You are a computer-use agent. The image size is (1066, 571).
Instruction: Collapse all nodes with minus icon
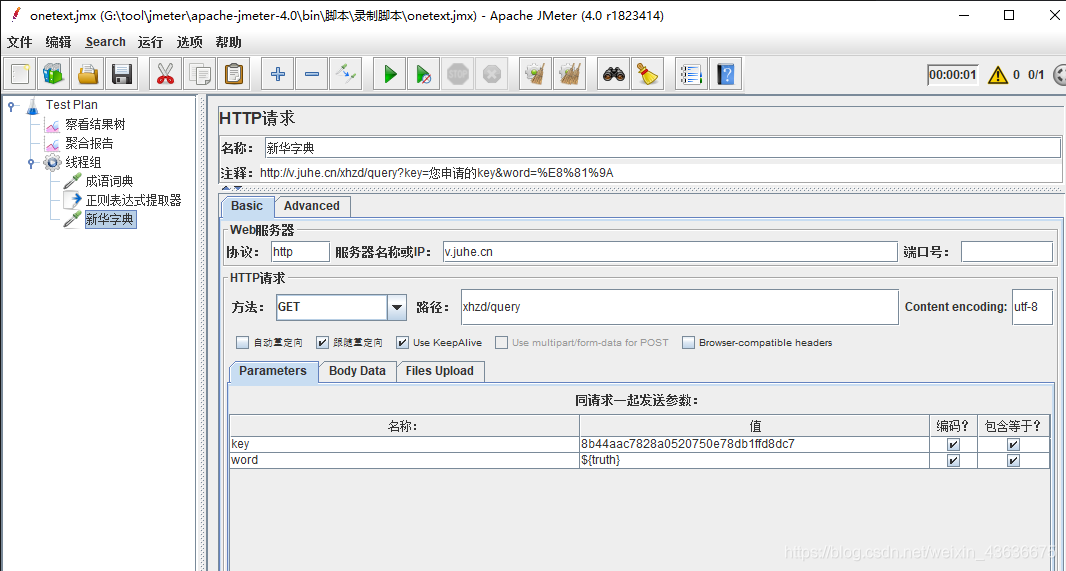[x=311, y=73]
